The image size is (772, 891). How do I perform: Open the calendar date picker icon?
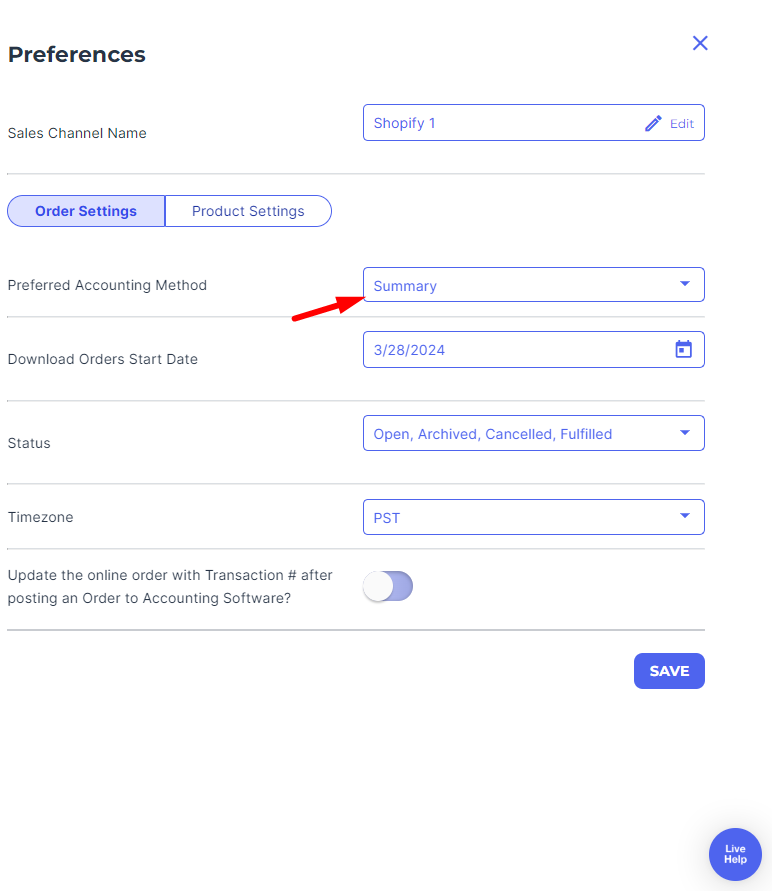(x=683, y=349)
